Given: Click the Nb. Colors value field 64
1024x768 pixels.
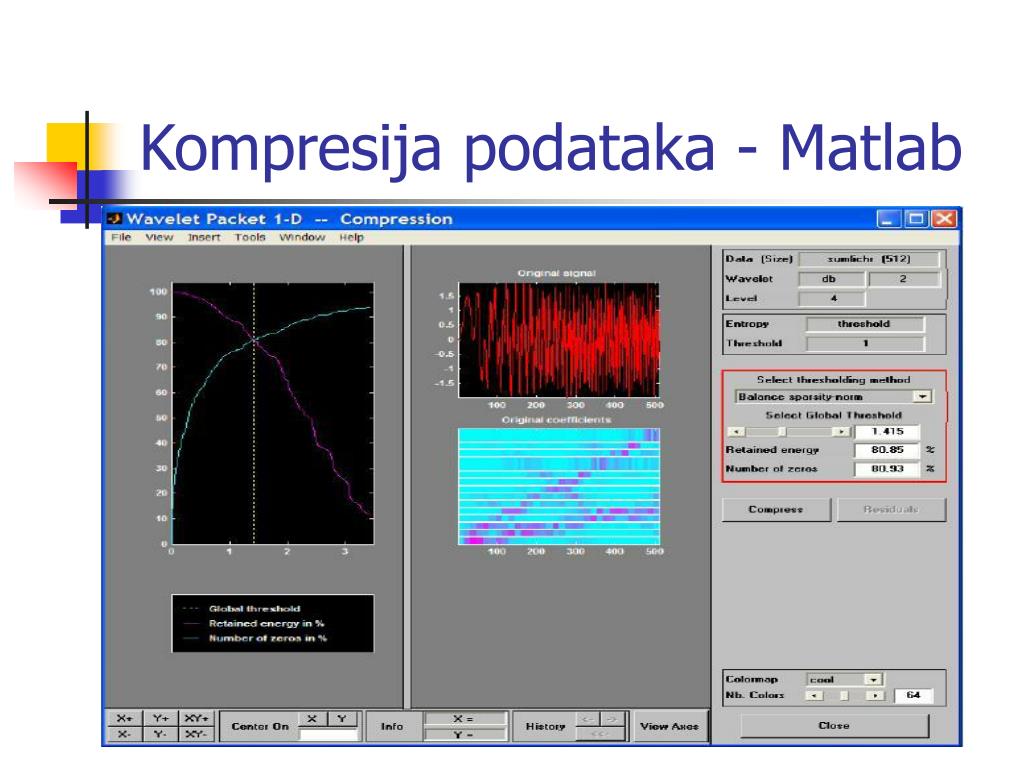Looking at the screenshot, I should coord(914,696).
